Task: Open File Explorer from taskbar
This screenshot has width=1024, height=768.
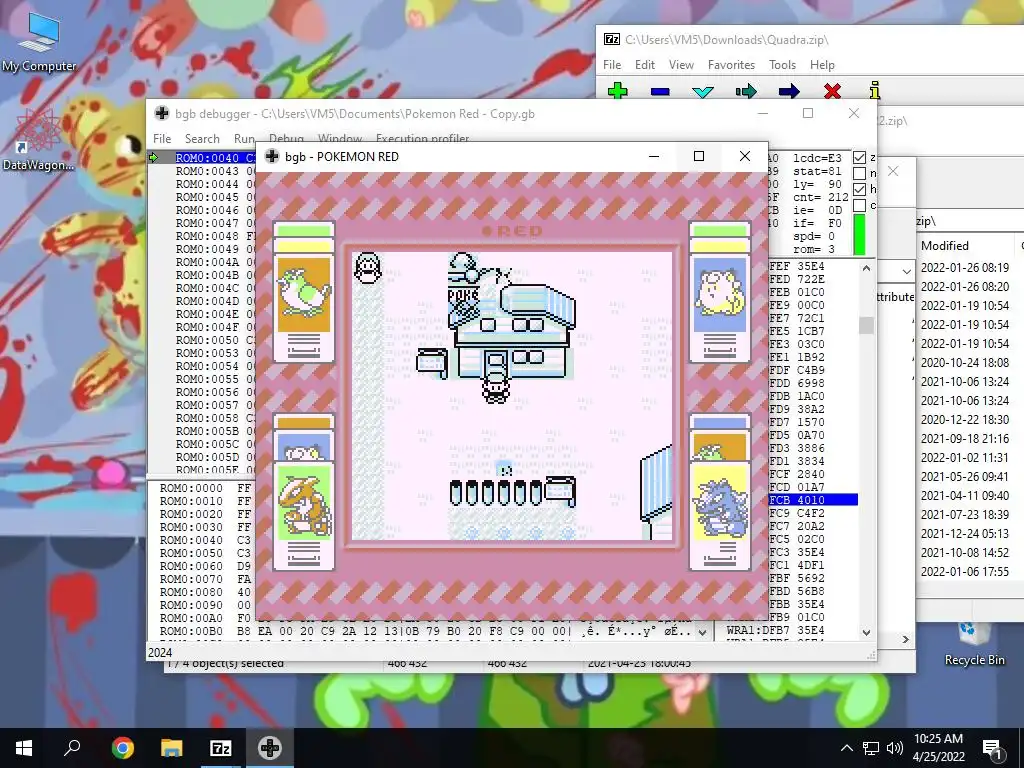Action: [171, 748]
